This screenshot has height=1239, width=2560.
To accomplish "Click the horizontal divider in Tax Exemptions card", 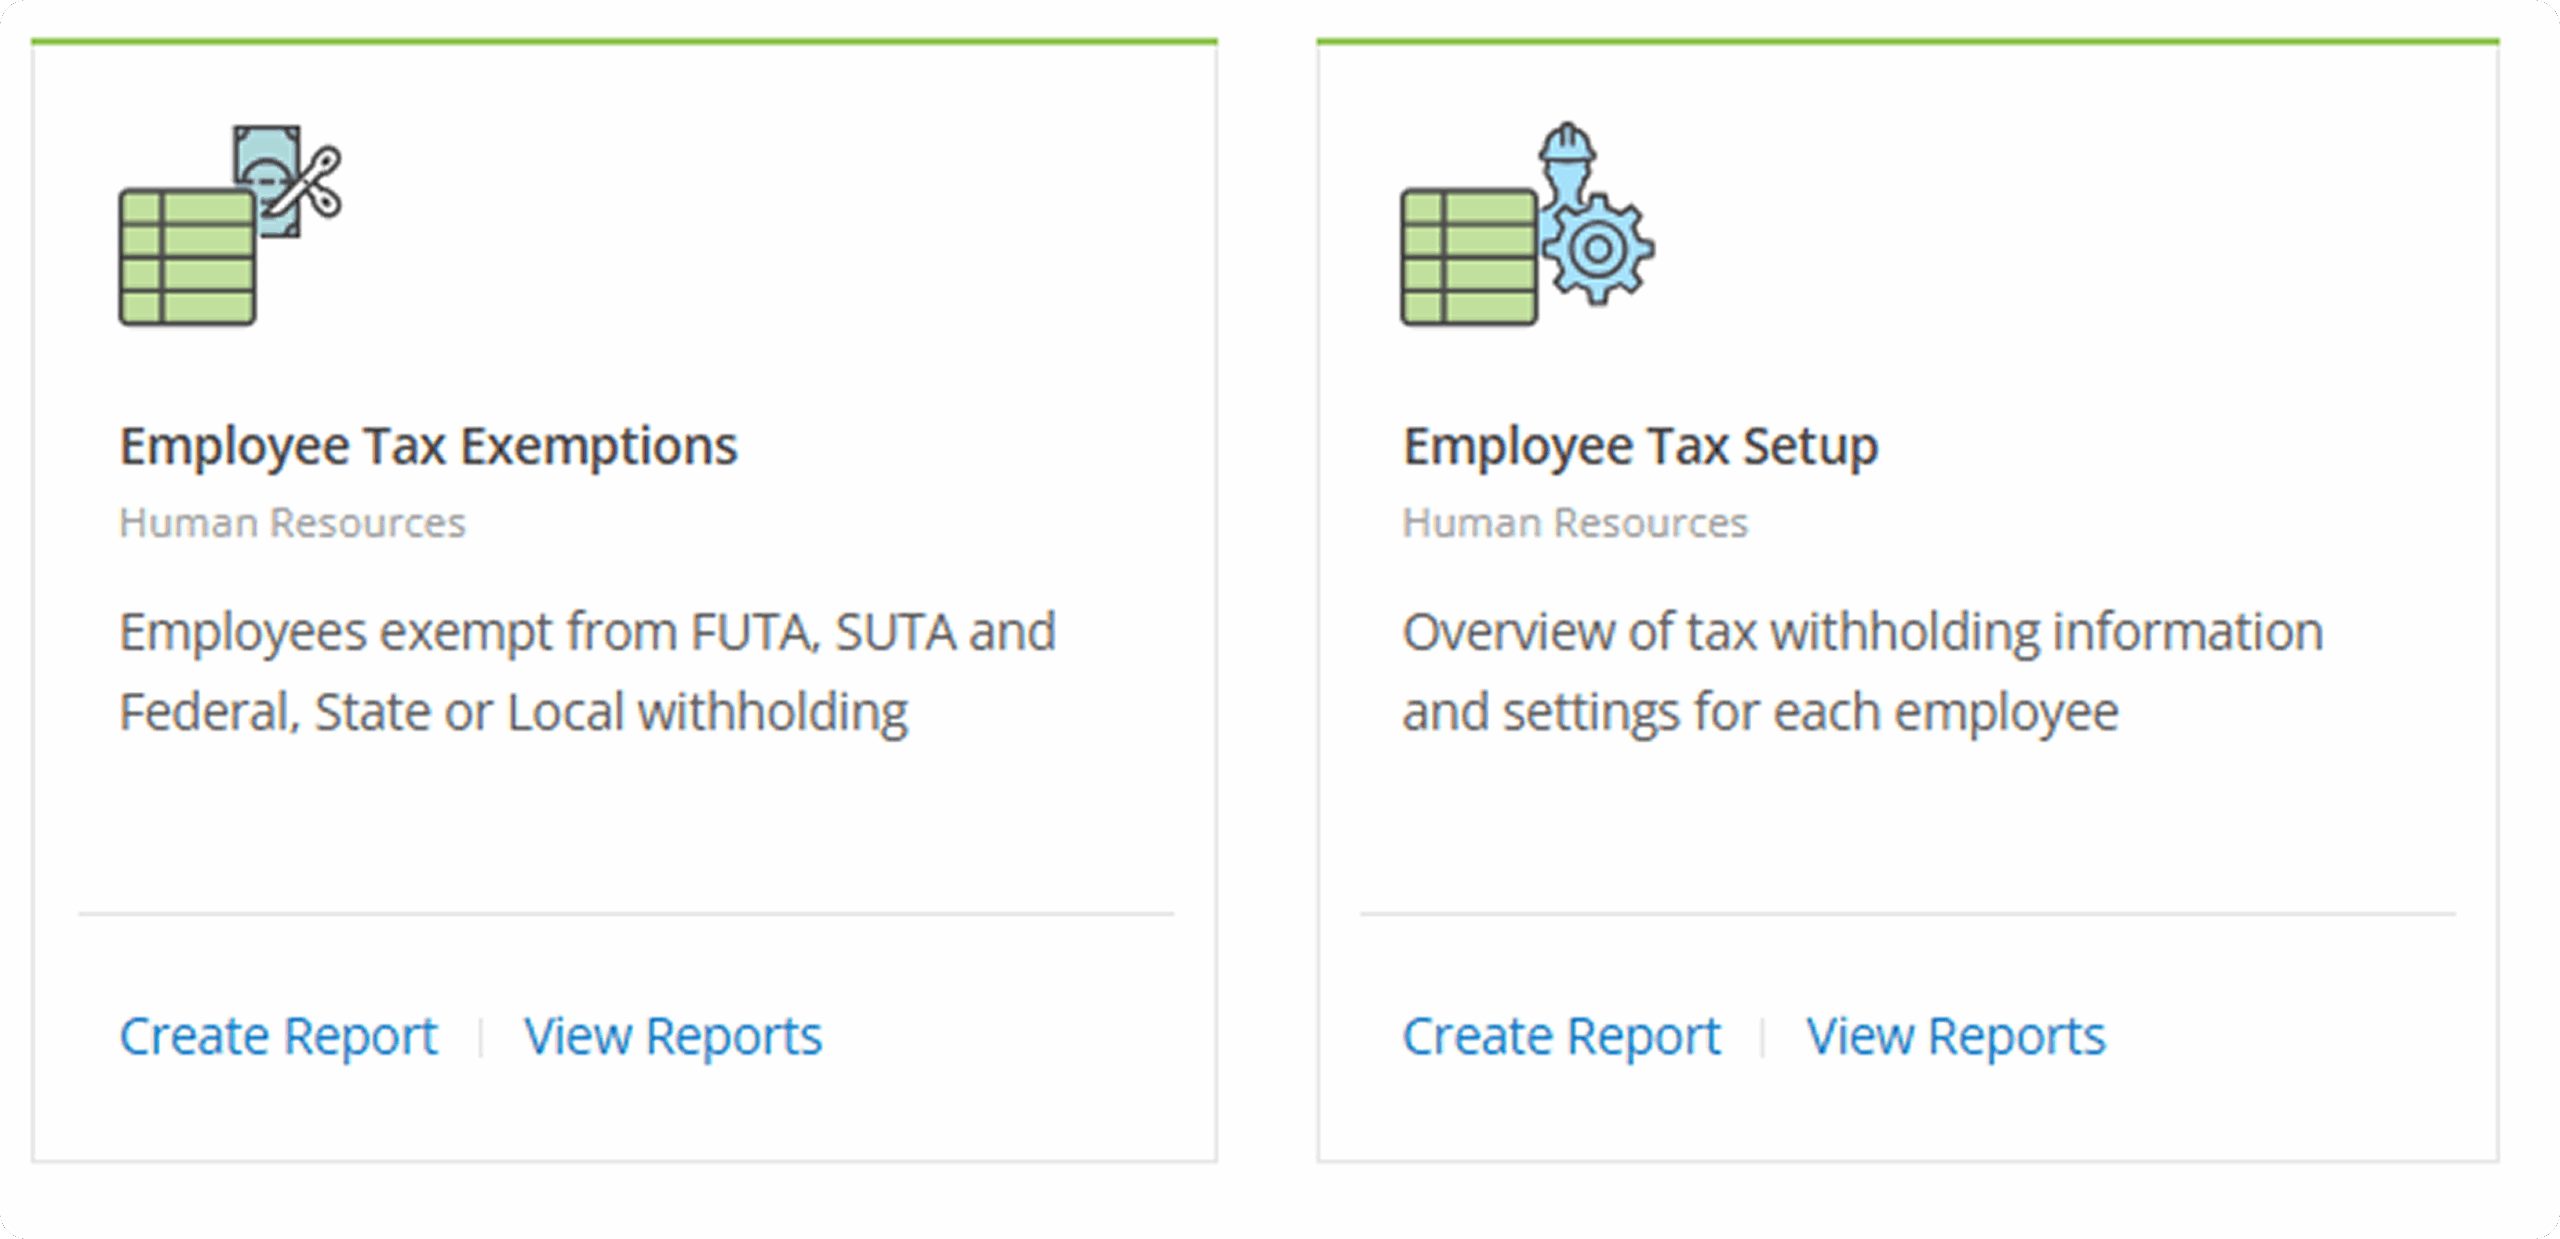I will click(626, 913).
